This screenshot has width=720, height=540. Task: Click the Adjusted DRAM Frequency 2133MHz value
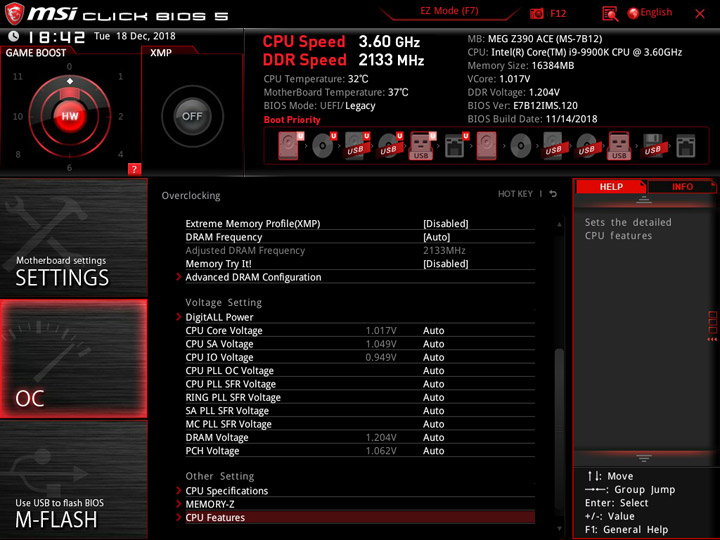coord(444,251)
